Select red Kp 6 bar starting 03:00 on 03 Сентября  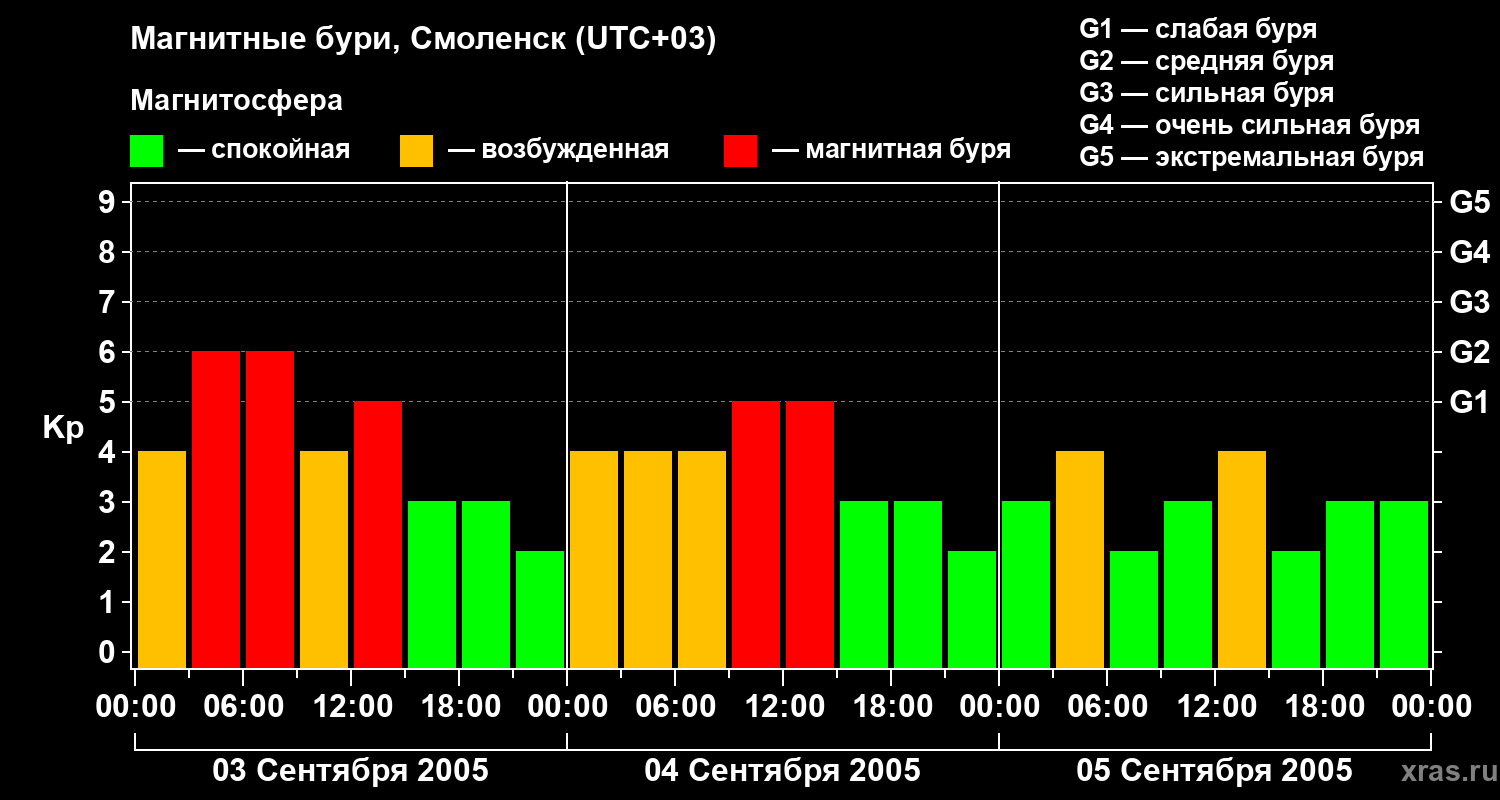(216, 509)
